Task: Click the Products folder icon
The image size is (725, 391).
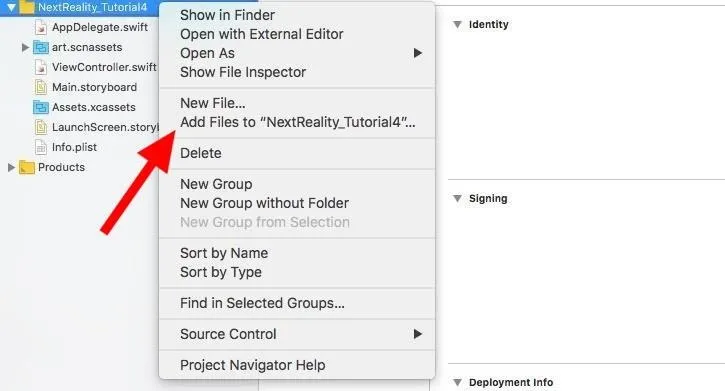Action: [27, 167]
